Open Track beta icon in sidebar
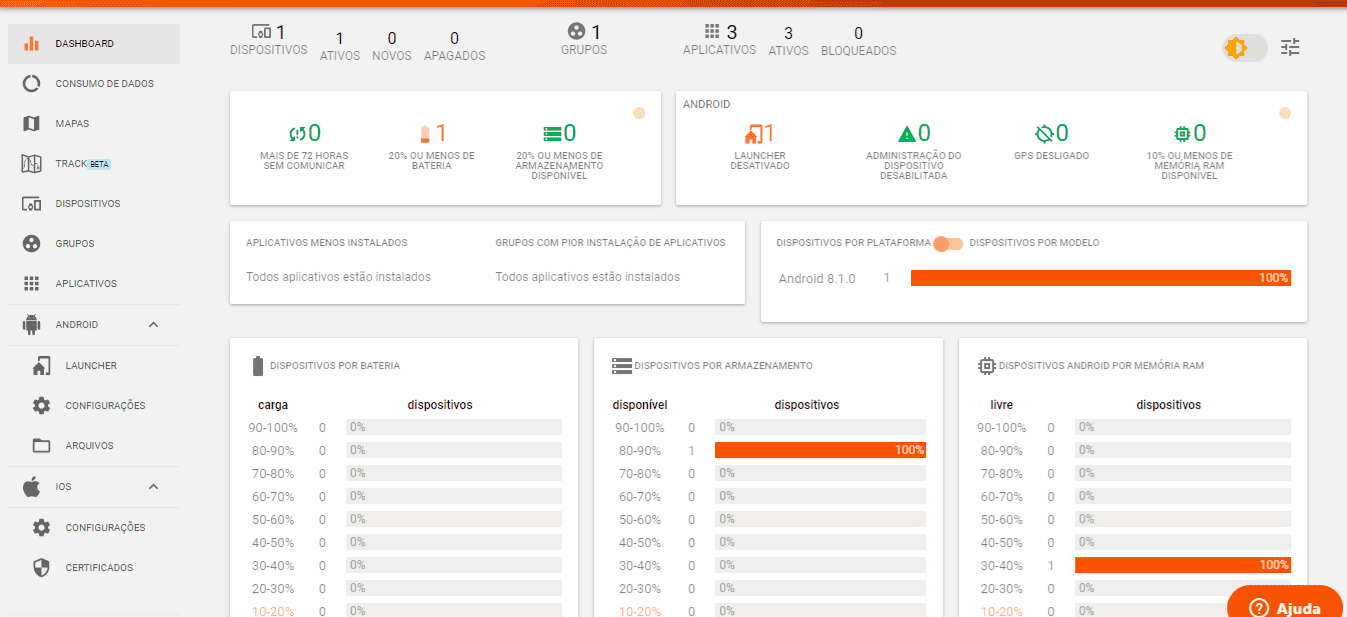The image size is (1347, 617). (31, 164)
